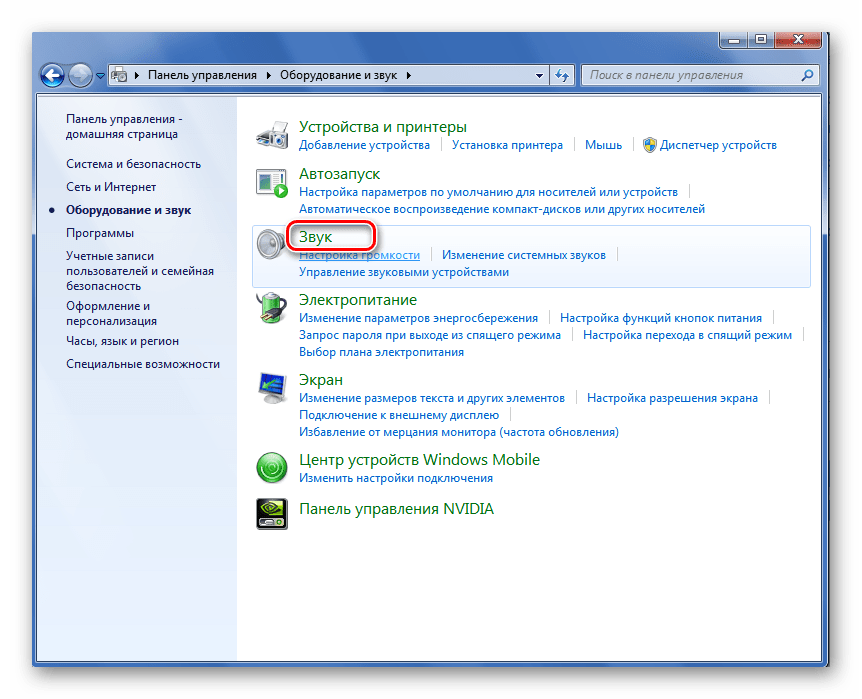Screen dimensions: 862x699
Task: Open the Power Options battery icon
Action: tap(272, 307)
